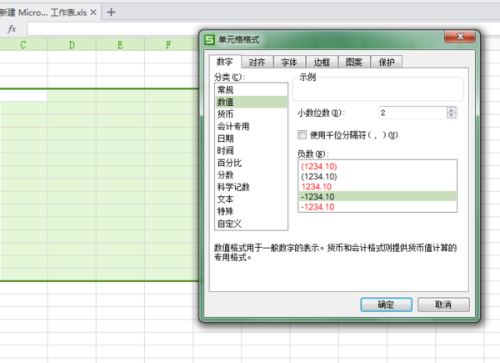Close the workbook tab with the X icon

(94, 12)
